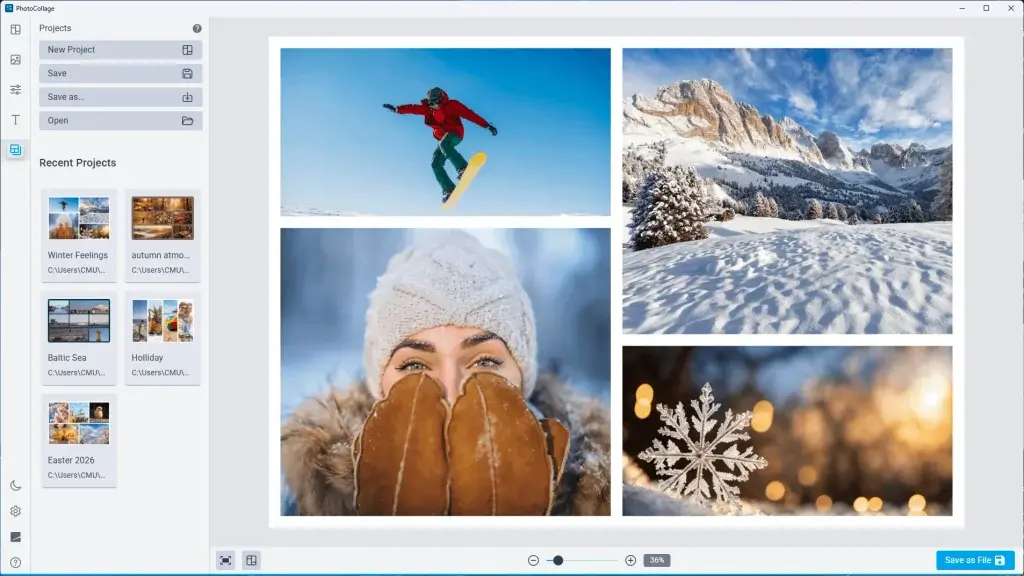Click the New Project button

[x=120, y=50]
